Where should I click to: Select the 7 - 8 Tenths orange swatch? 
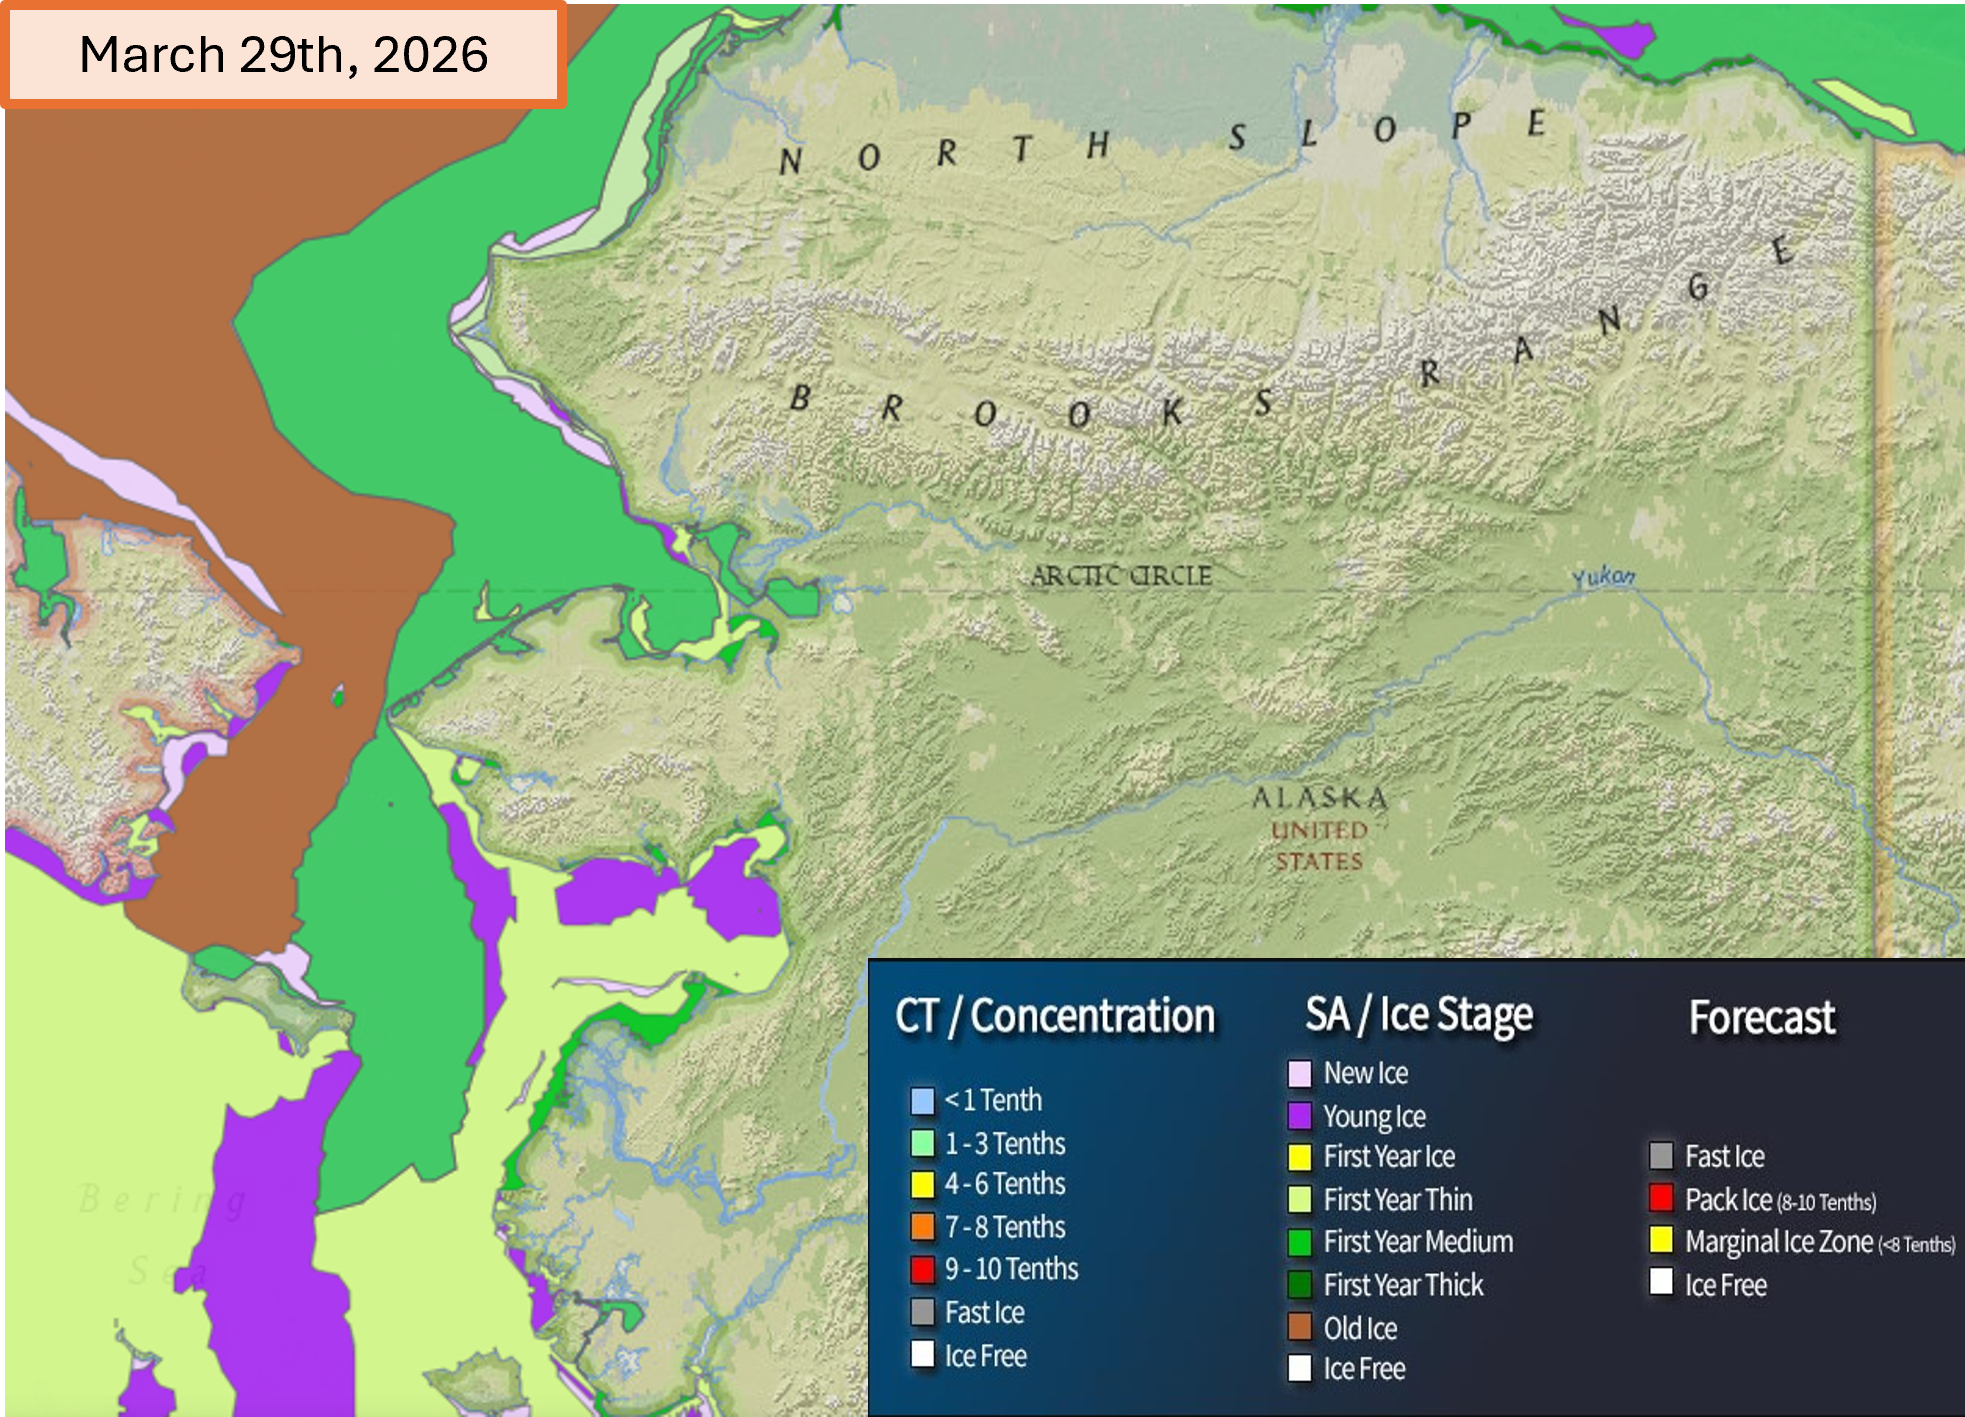click(x=922, y=1226)
